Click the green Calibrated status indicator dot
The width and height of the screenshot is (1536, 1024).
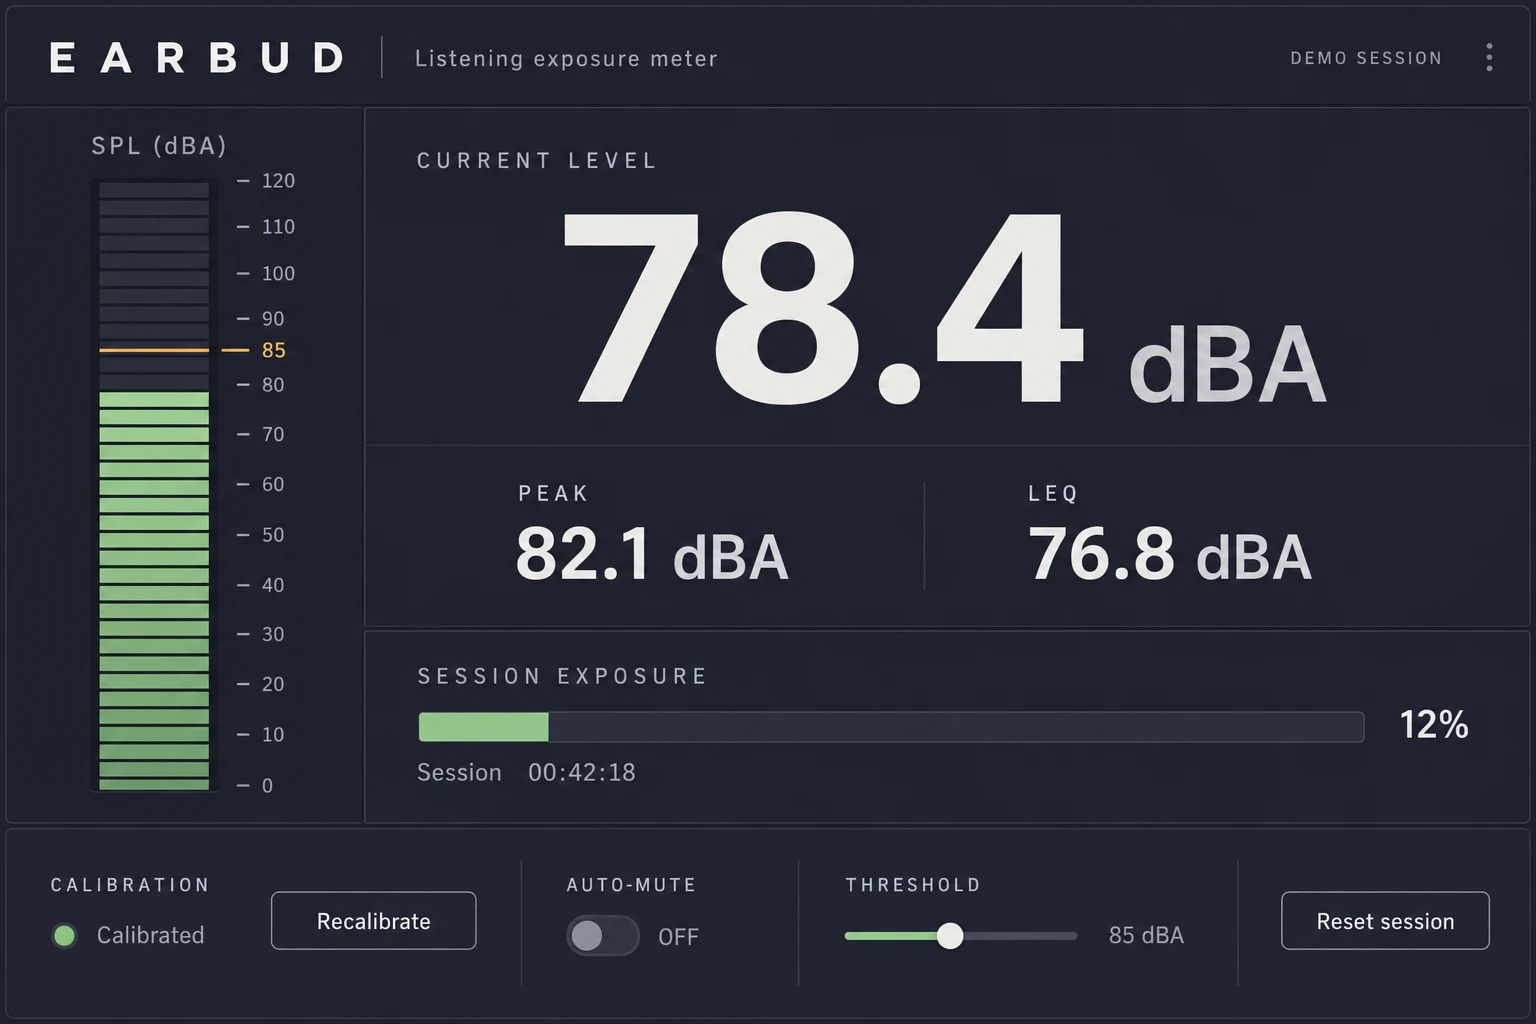[x=64, y=935]
